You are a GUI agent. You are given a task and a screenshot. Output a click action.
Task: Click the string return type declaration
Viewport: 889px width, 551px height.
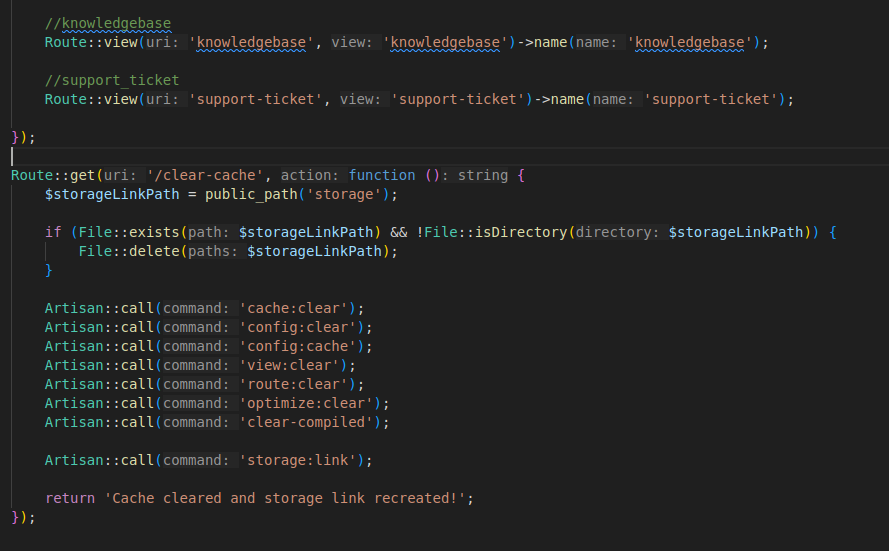pyautogui.click(x=483, y=175)
